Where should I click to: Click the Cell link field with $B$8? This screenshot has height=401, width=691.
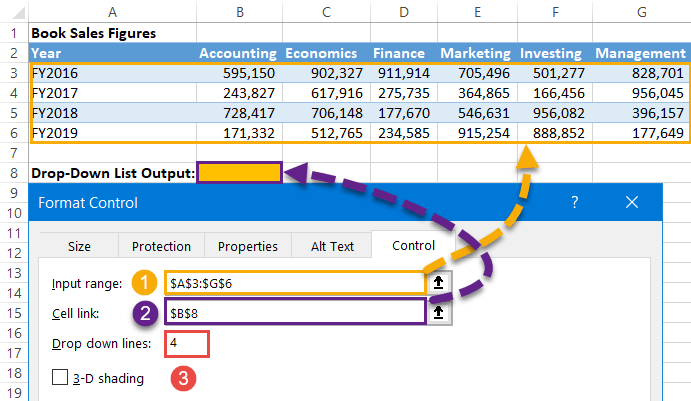pyautogui.click(x=294, y=313)
